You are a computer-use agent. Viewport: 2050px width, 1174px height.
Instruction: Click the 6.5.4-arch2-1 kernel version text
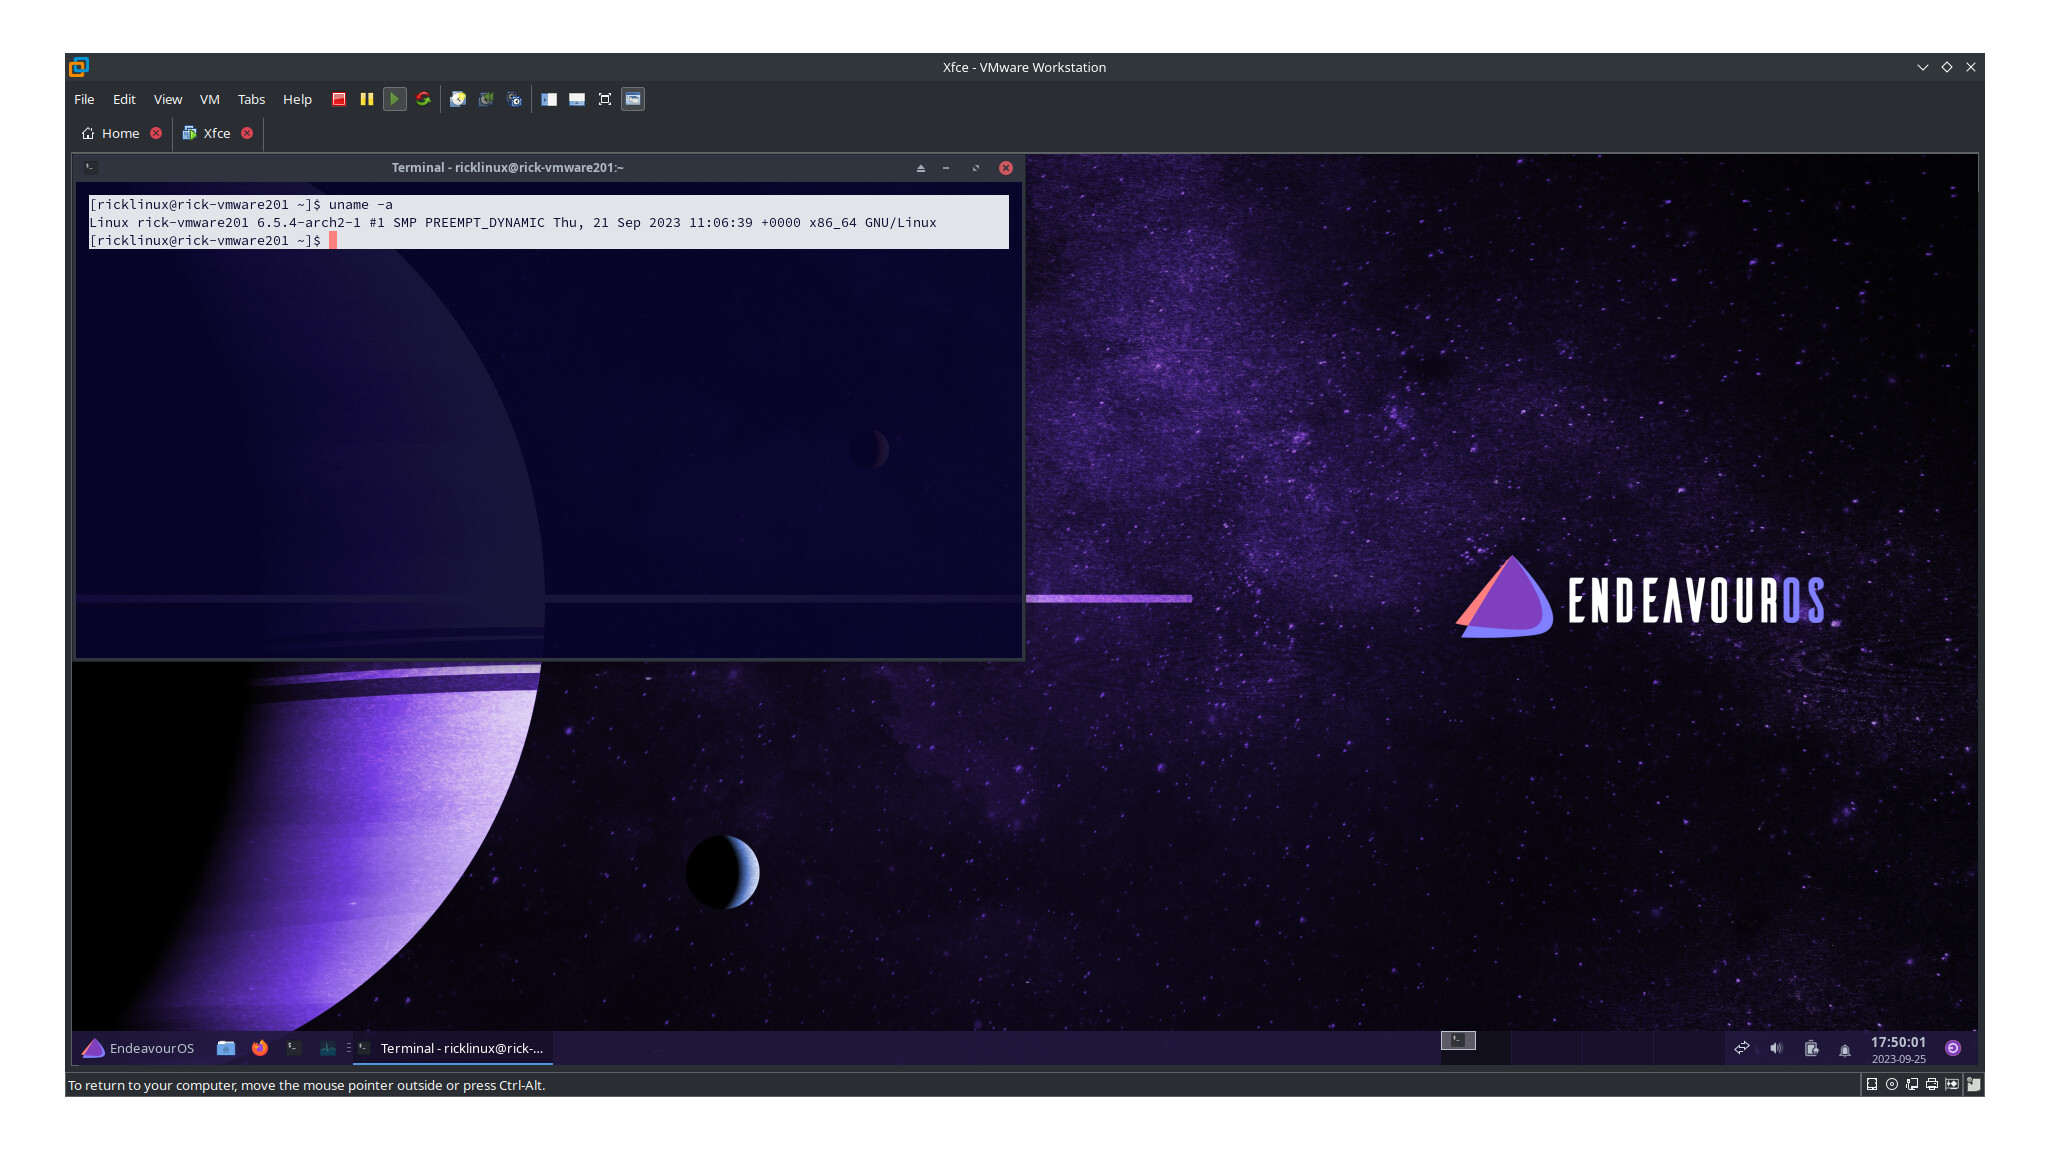[309, 223]
